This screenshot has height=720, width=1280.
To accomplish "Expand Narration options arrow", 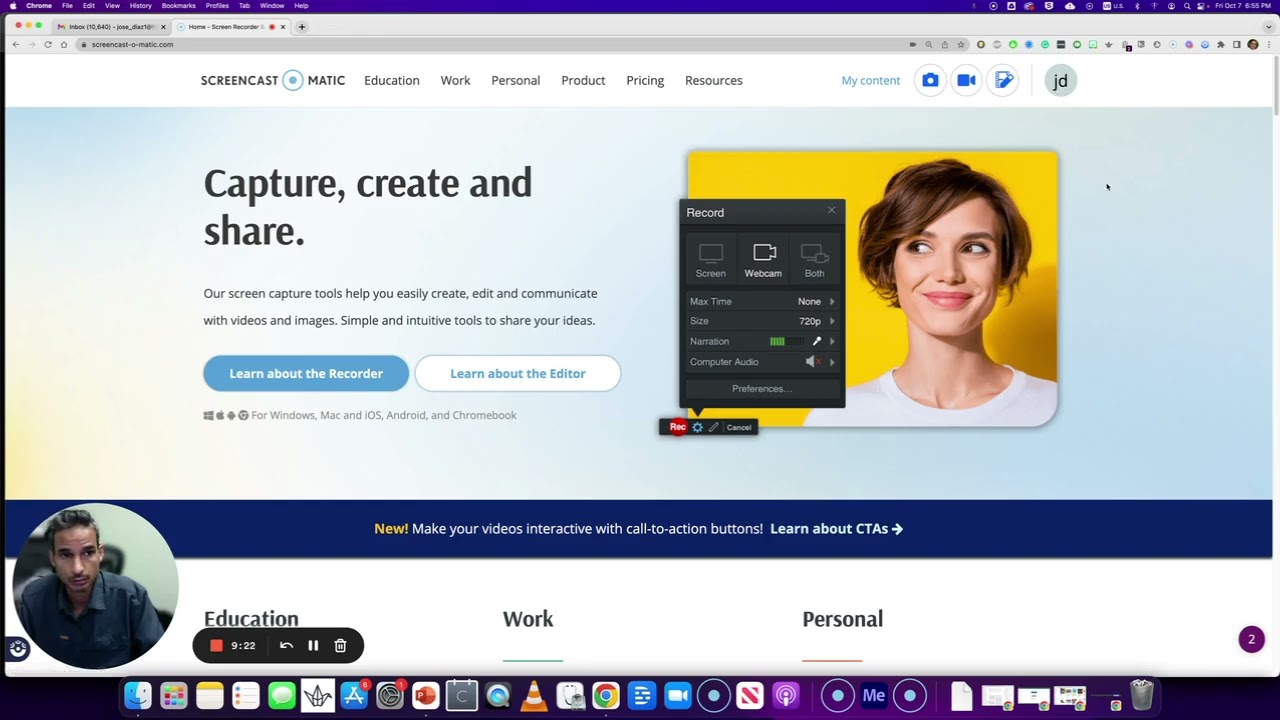I will pyautogui.click(x=832, y=341).
